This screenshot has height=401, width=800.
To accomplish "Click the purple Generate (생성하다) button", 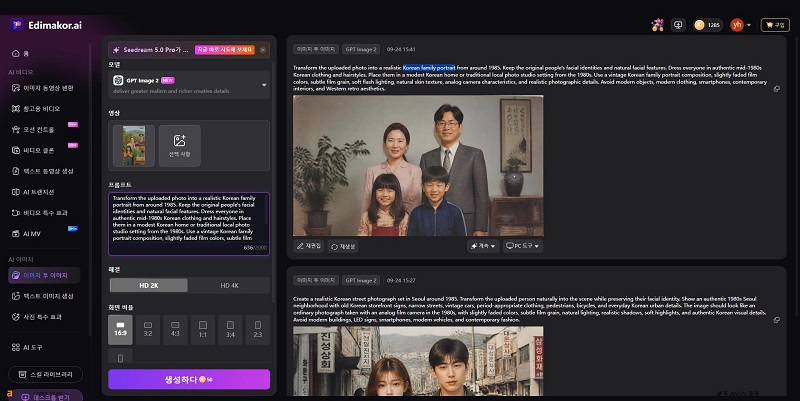I will pos(189,379).
